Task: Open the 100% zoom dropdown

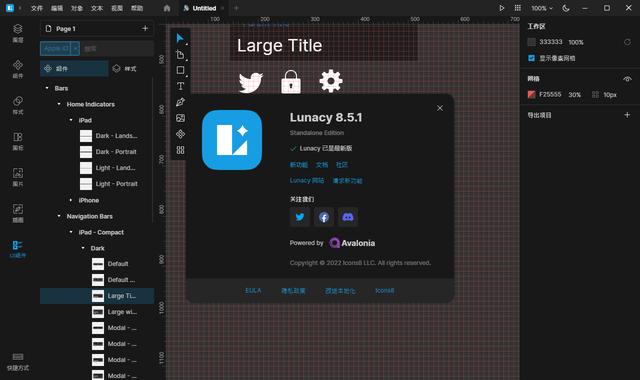Action: click(542, 8)
